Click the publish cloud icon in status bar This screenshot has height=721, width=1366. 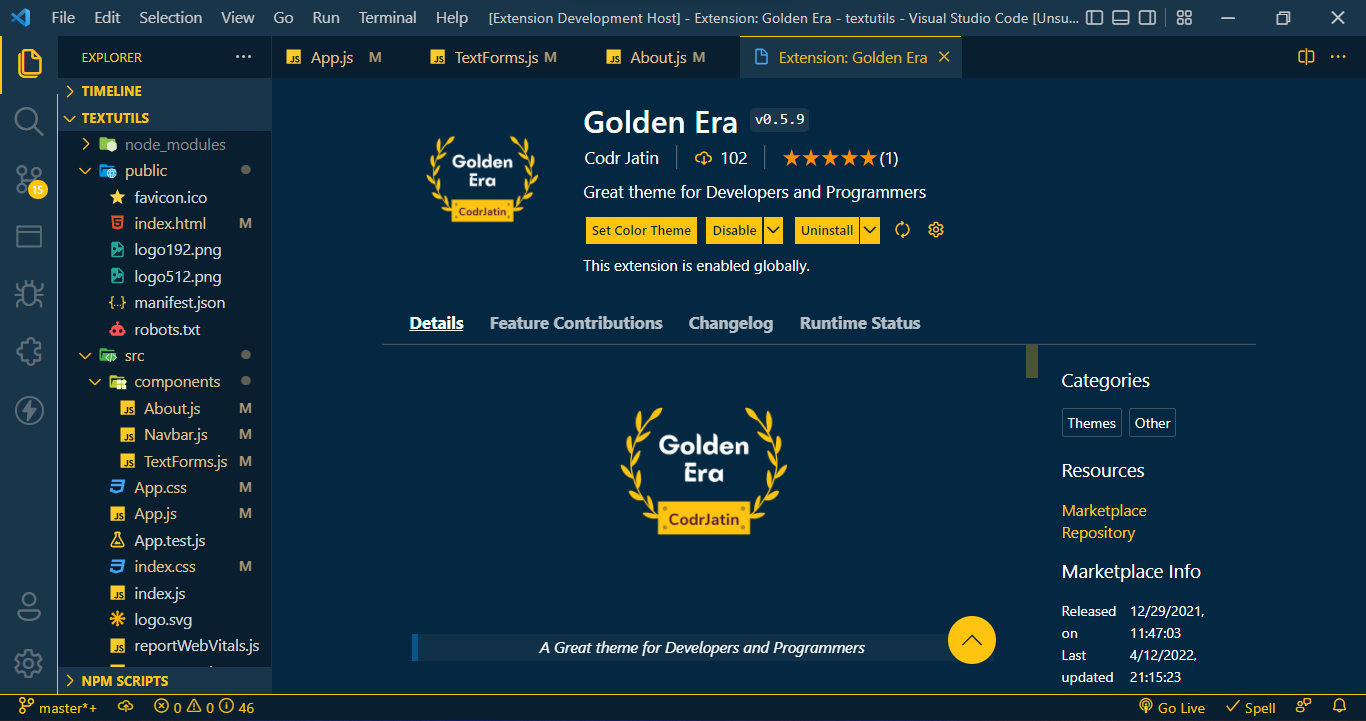(x=126, y=707)
